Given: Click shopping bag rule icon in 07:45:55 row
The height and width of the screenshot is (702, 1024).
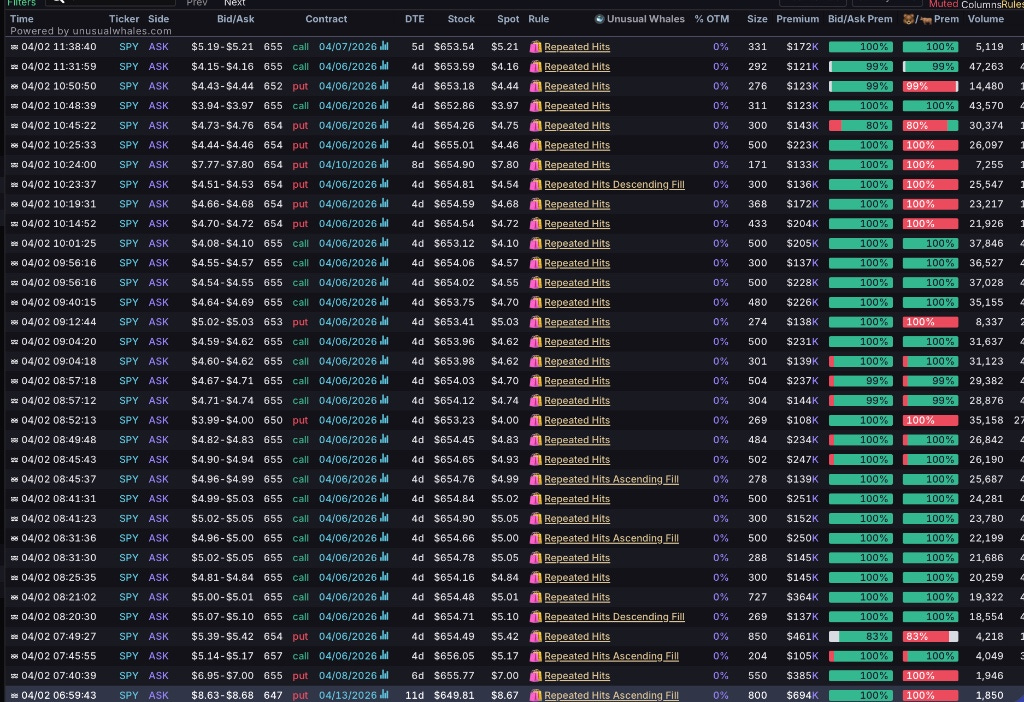Looking at the screenshot, I should (536, 656).
